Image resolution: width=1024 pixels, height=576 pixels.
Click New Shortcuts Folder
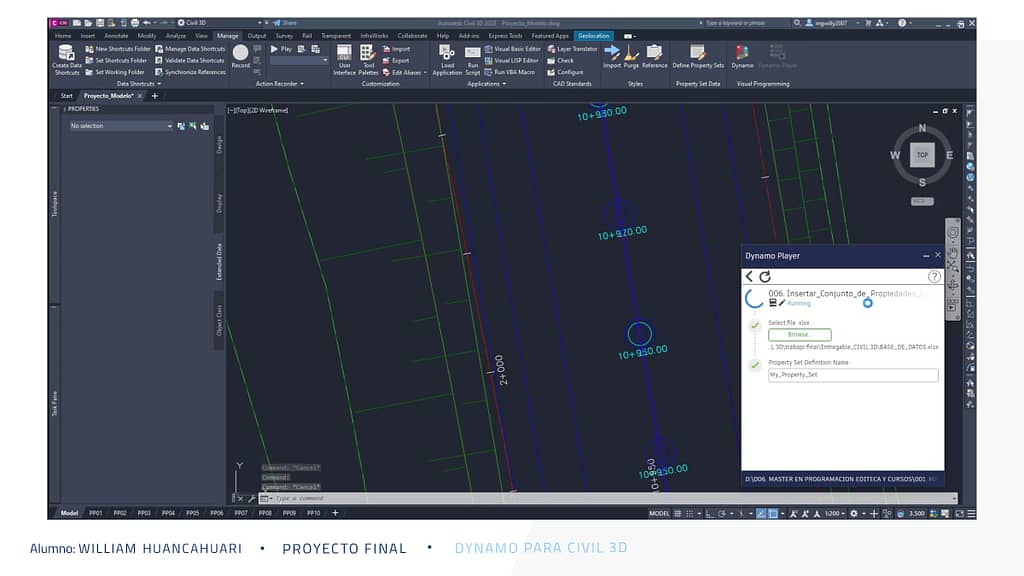(x=118, y=49)
